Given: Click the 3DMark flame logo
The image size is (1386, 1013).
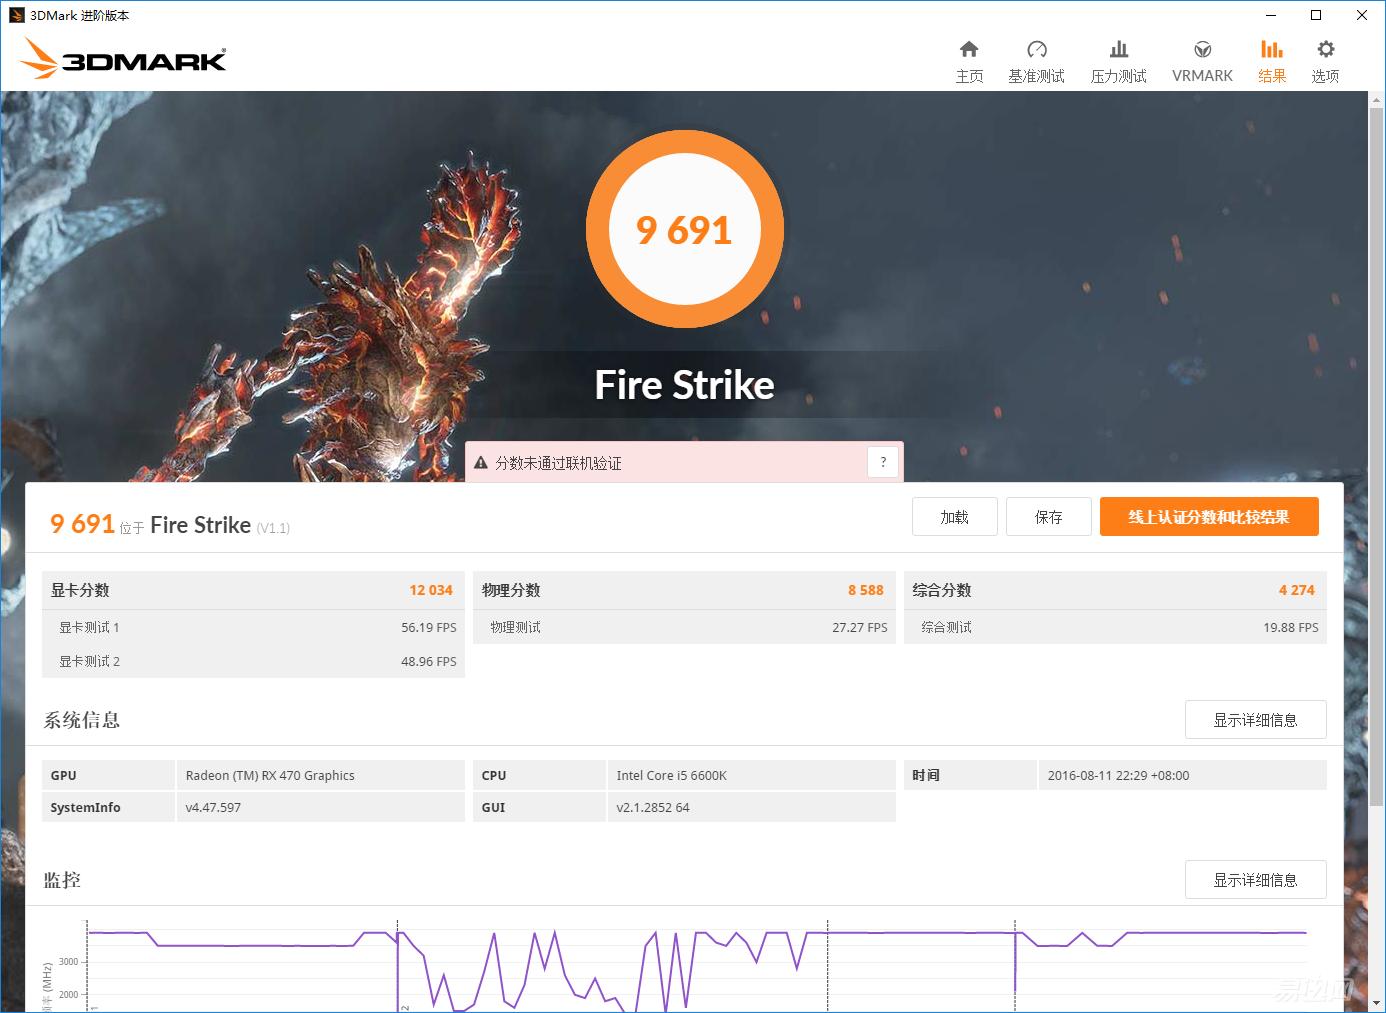Looking at the screenshot, I should pos(120,58).
